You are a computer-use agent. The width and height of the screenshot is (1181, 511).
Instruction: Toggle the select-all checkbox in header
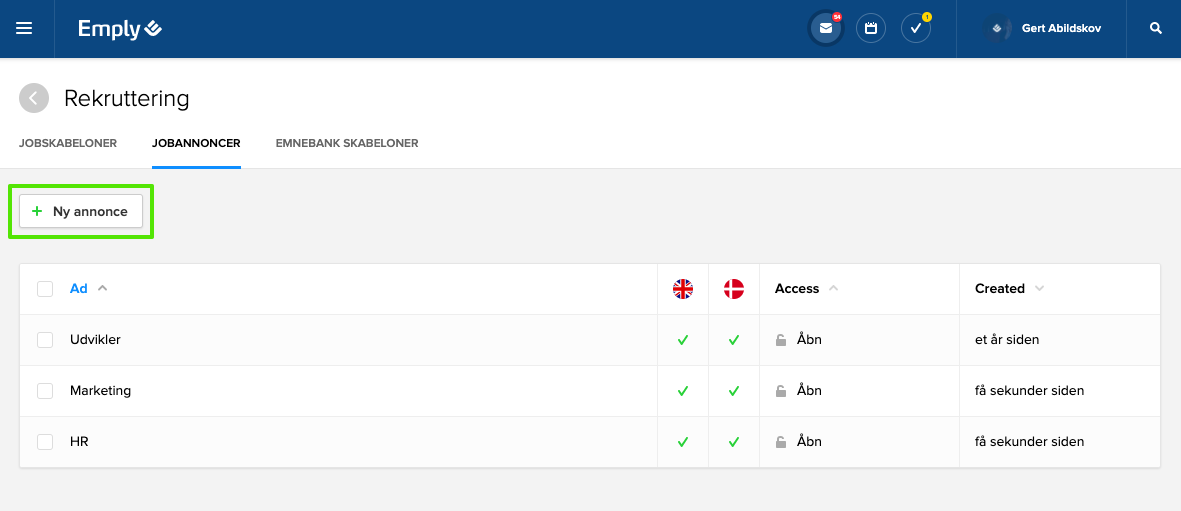[x=45, y=289]
